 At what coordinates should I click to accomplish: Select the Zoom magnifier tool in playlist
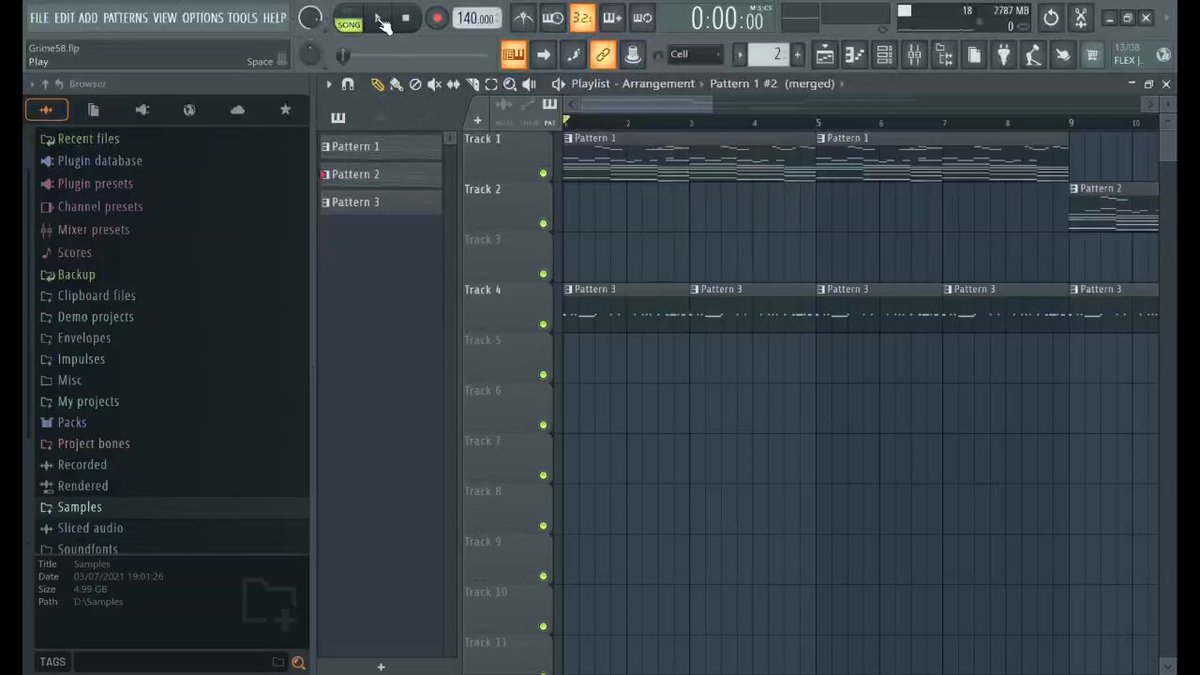point(510,85)
